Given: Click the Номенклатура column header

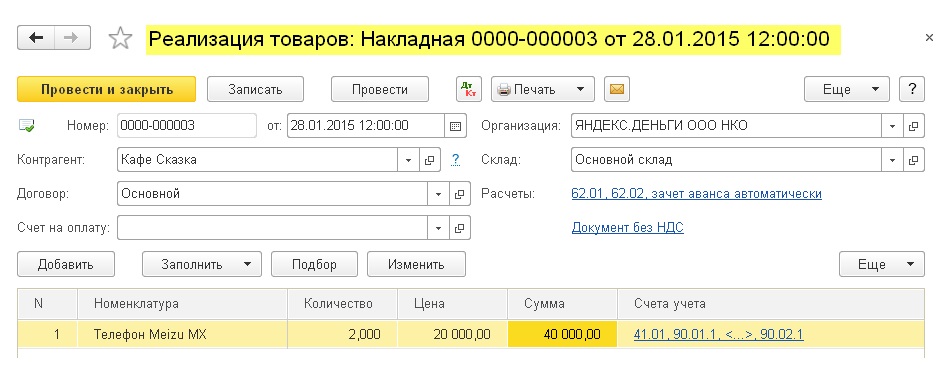Looking at the screenshot, I should pyautogui.click(x=183, y=304).
